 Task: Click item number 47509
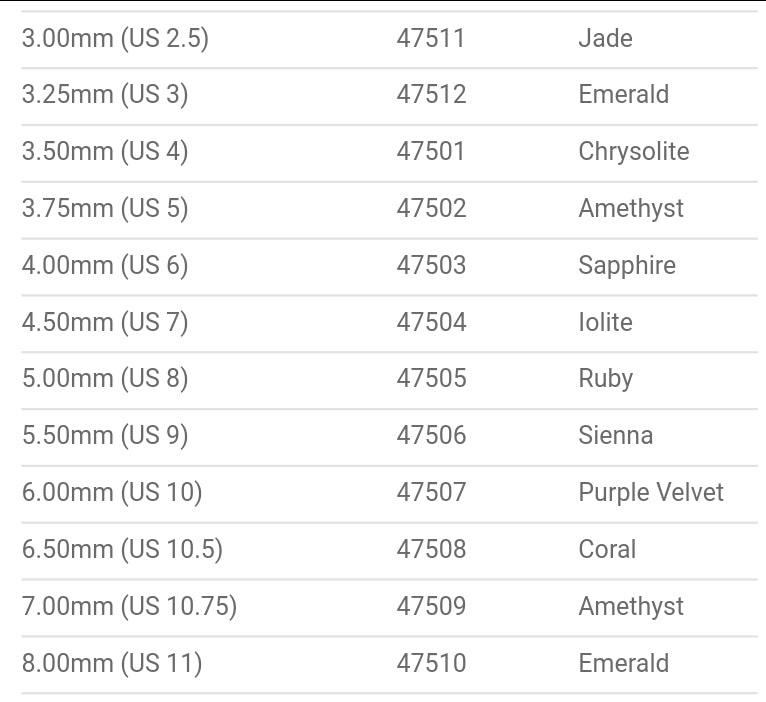coord(431,607)
